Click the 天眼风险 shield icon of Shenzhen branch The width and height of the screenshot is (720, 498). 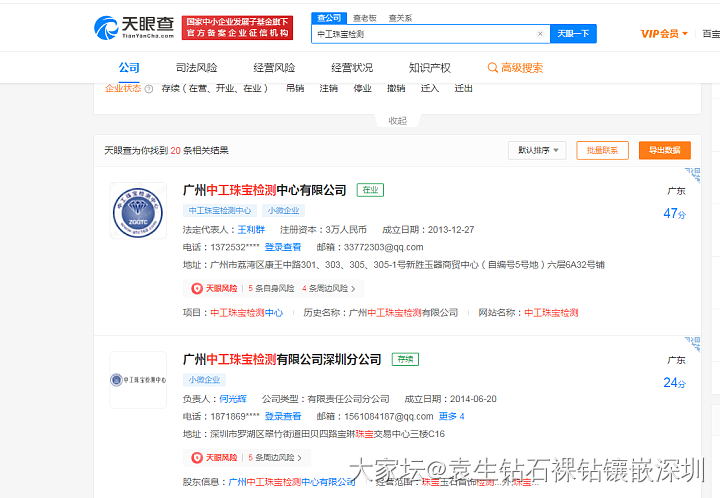pyautogui.click(x=197, y=457)
